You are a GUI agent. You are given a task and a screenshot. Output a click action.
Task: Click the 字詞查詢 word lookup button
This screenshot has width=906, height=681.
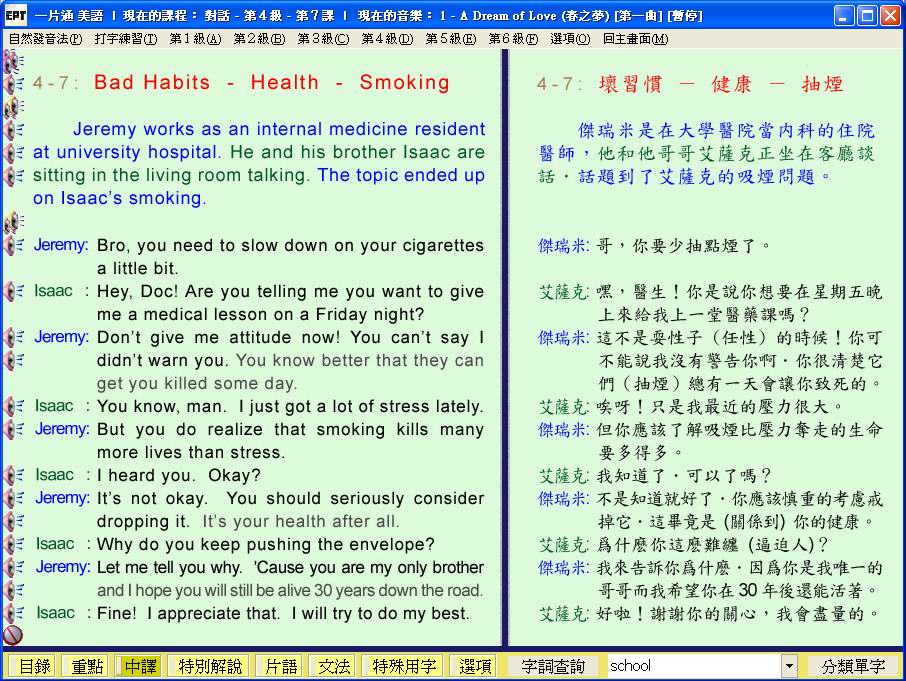553,666
